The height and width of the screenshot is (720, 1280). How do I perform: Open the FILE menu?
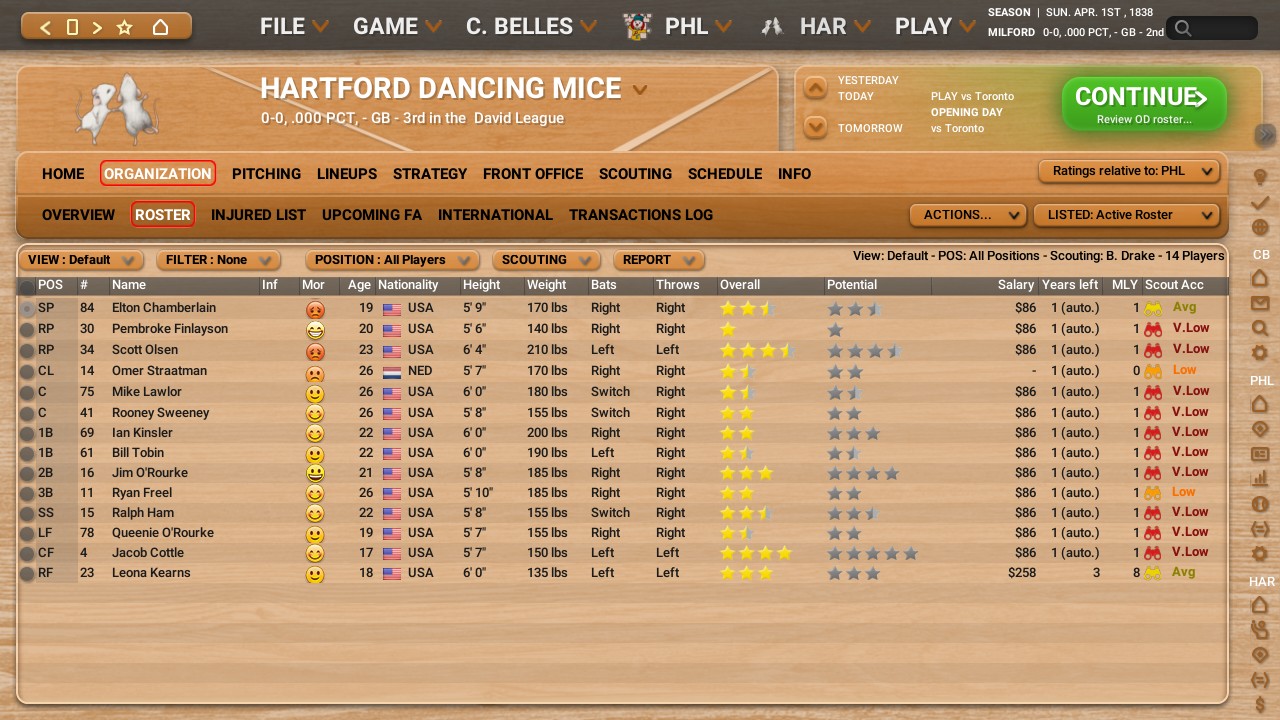(294, 27)
